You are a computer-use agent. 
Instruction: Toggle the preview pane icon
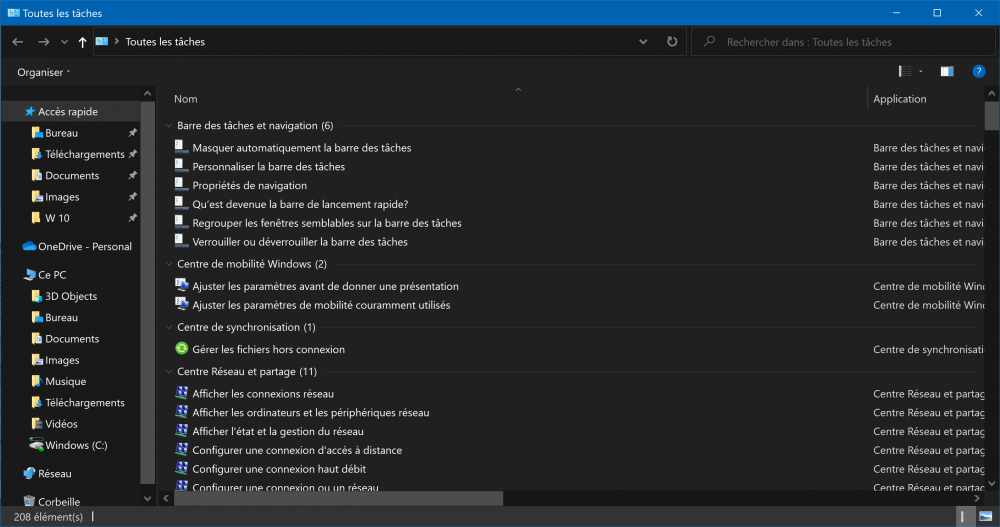click(946, 72)
